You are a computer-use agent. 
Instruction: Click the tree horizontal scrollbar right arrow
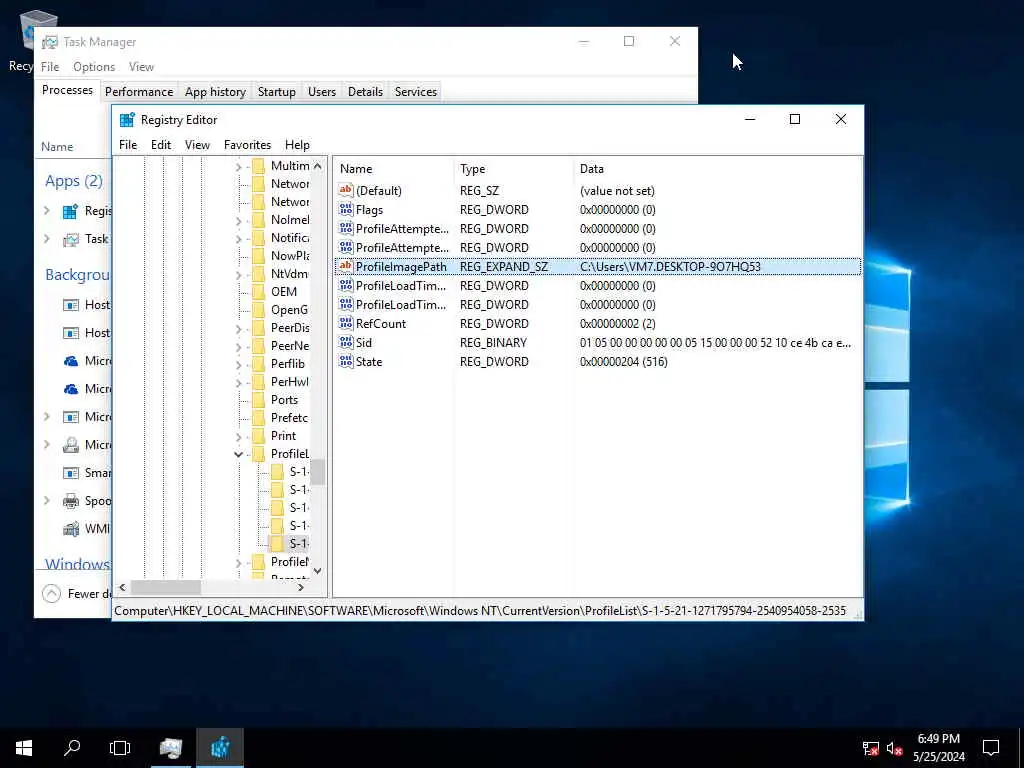300,588
